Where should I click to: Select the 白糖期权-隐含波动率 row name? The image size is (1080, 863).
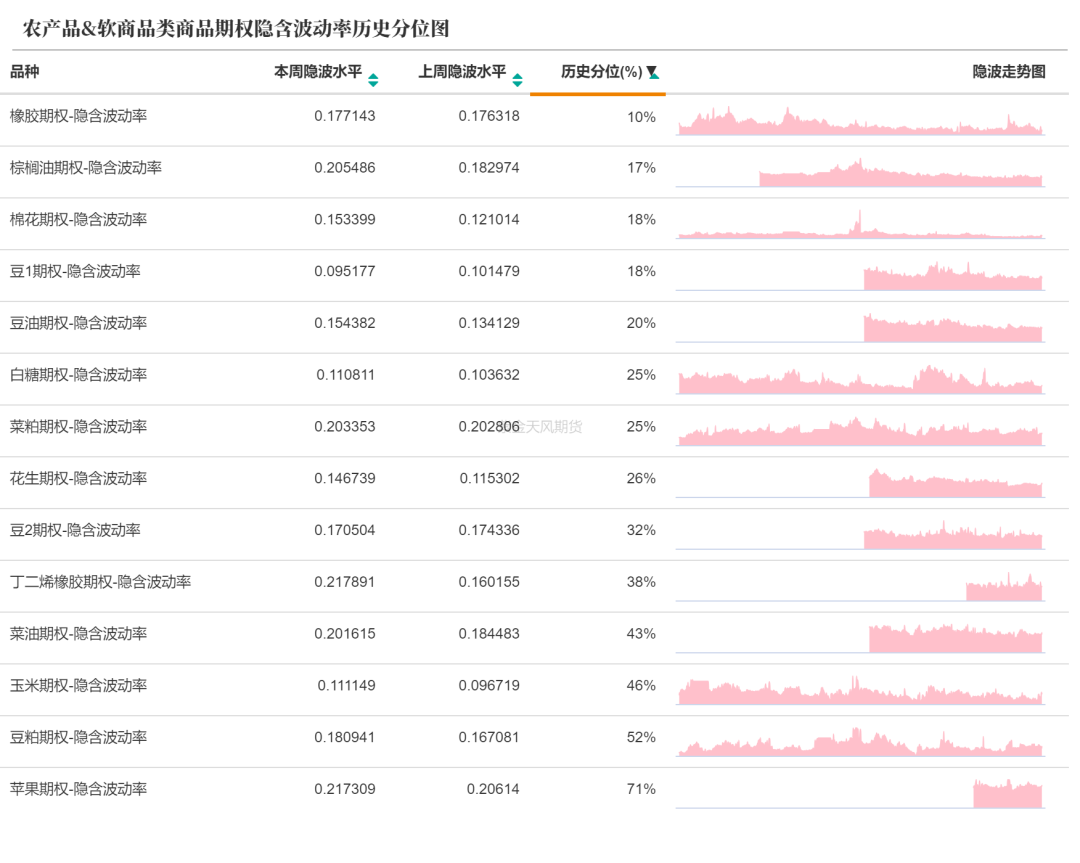pos(79,375)
